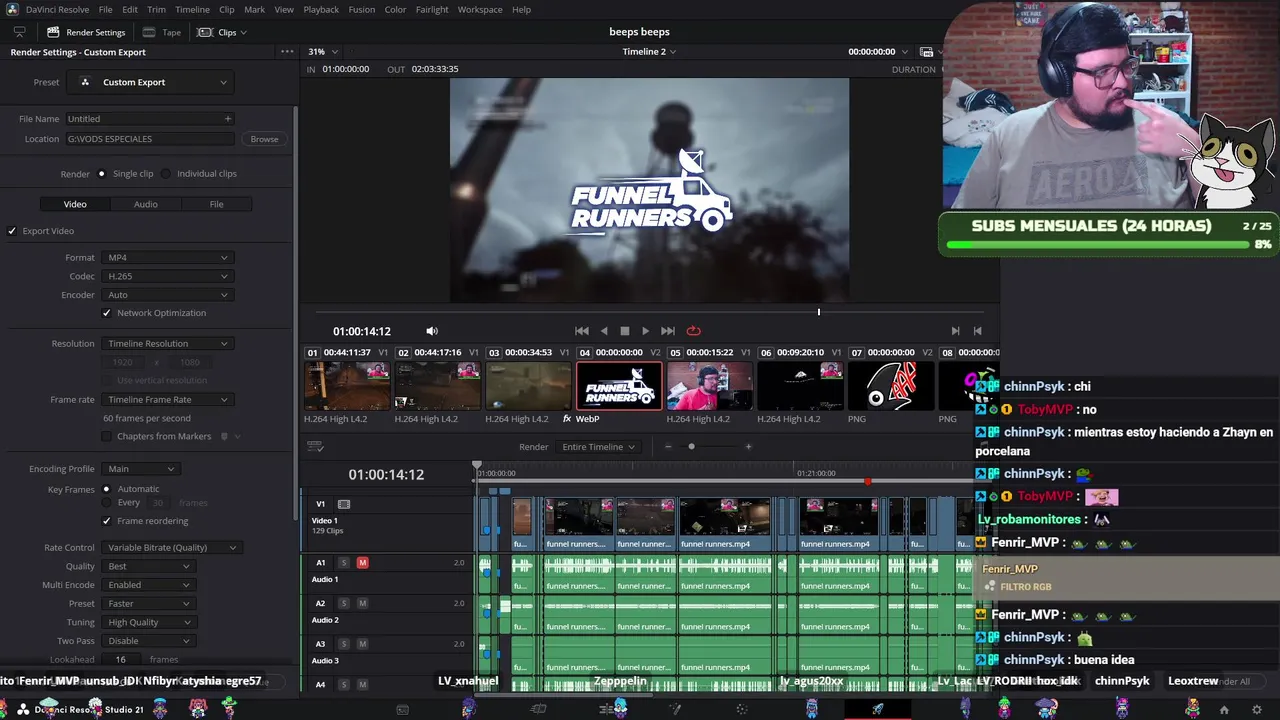Click the volume speaker icon
Image resolution: width=1280 pixels, height=720 pixels.
coord(432,331)
